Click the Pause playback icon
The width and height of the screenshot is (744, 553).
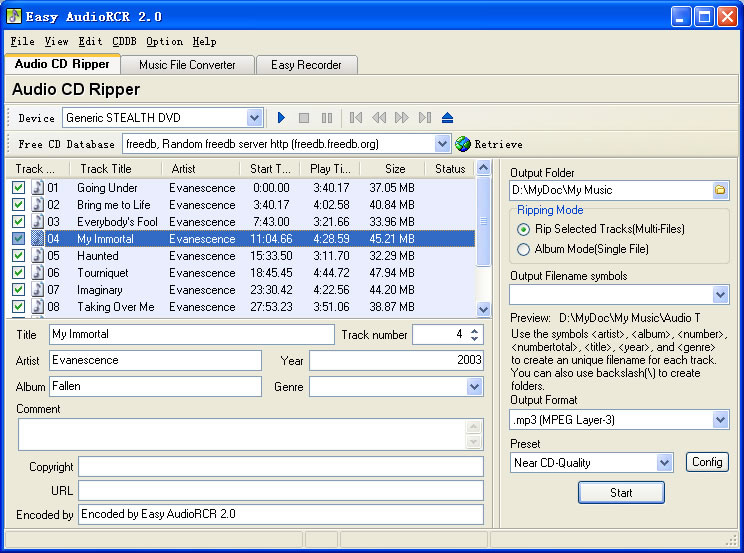(327, 118)
